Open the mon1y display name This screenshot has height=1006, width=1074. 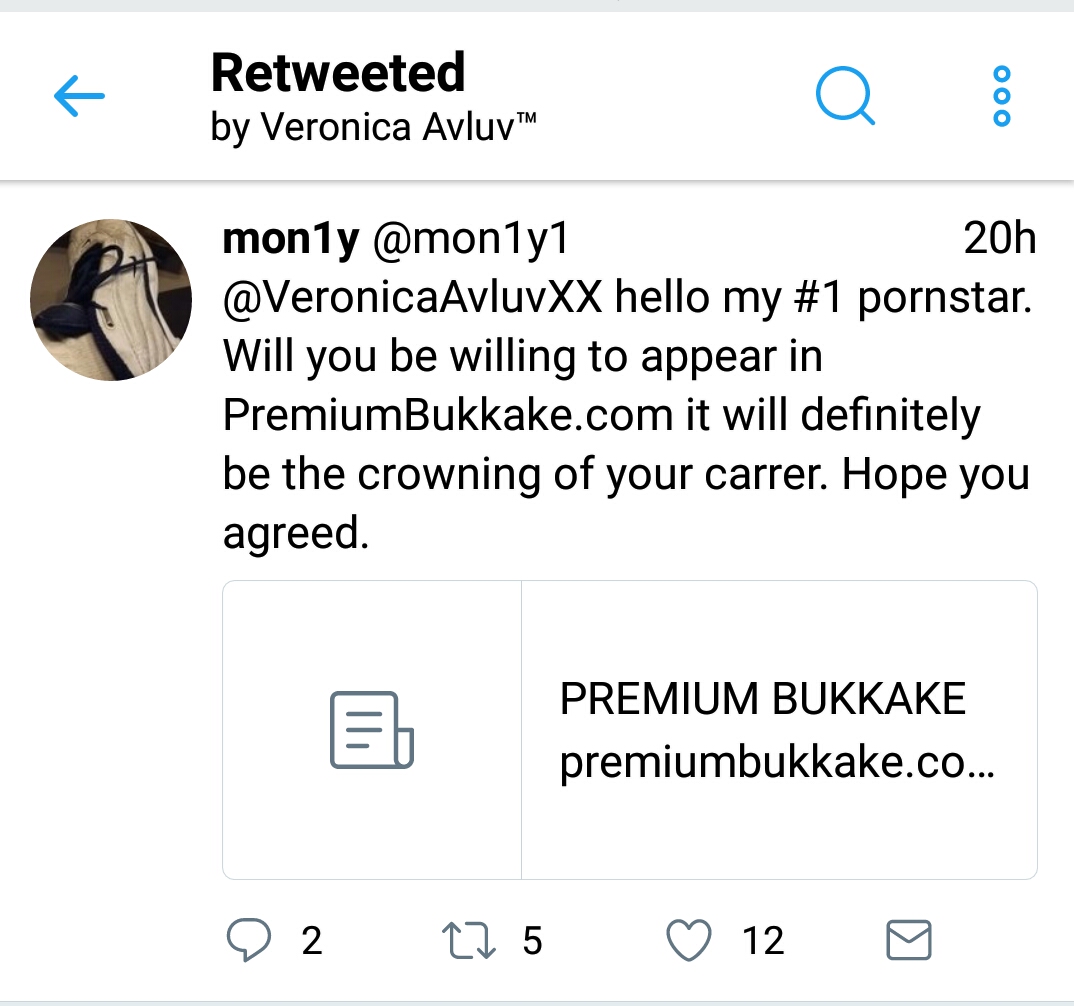coord(290,240)
